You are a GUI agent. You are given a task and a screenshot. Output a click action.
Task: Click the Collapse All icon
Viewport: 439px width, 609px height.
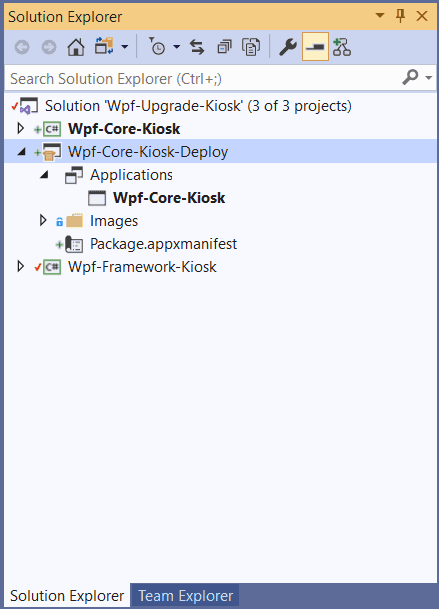coord(225,47)
